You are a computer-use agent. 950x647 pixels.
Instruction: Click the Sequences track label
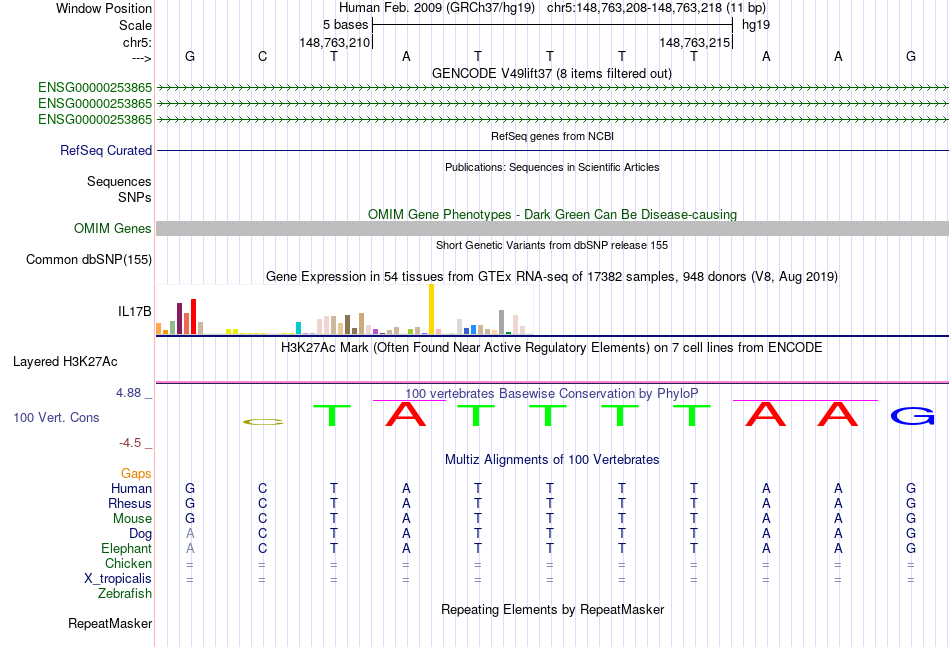pos(119,181)
